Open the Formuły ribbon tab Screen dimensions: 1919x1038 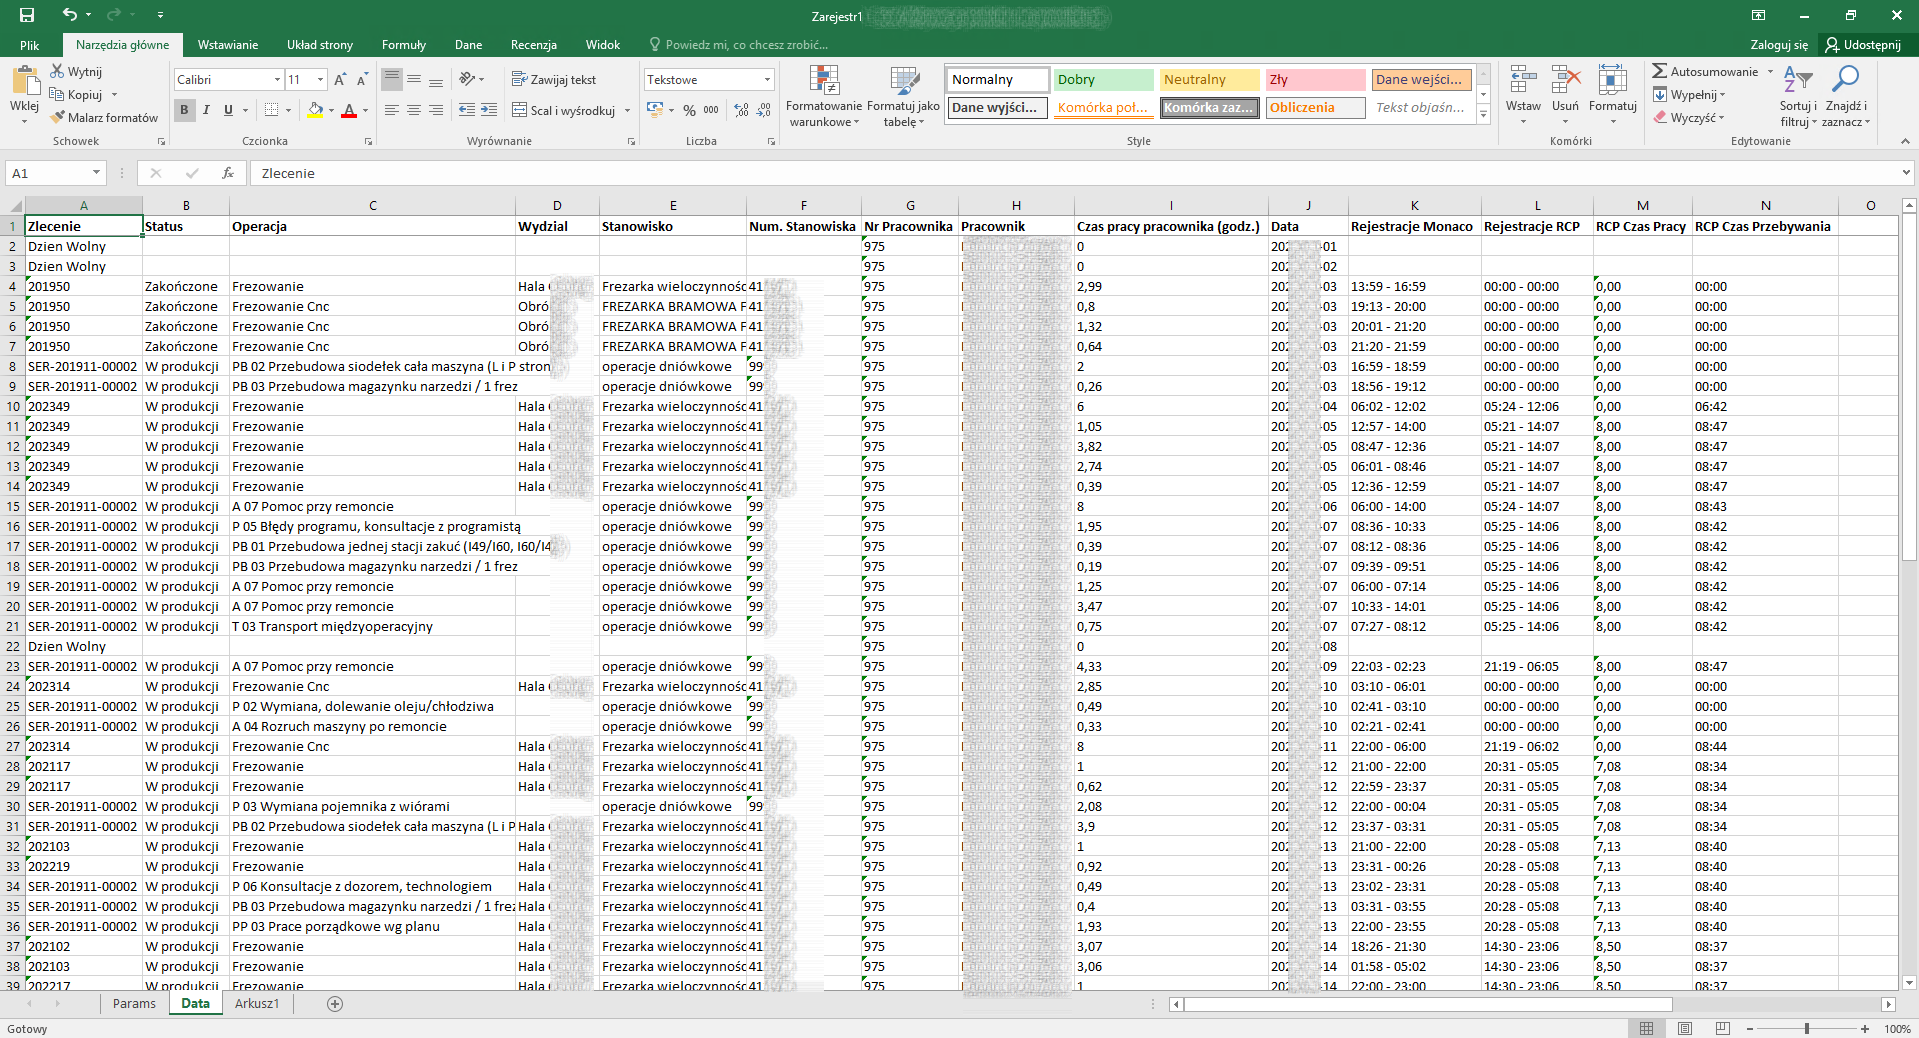(x=403, y=45)
